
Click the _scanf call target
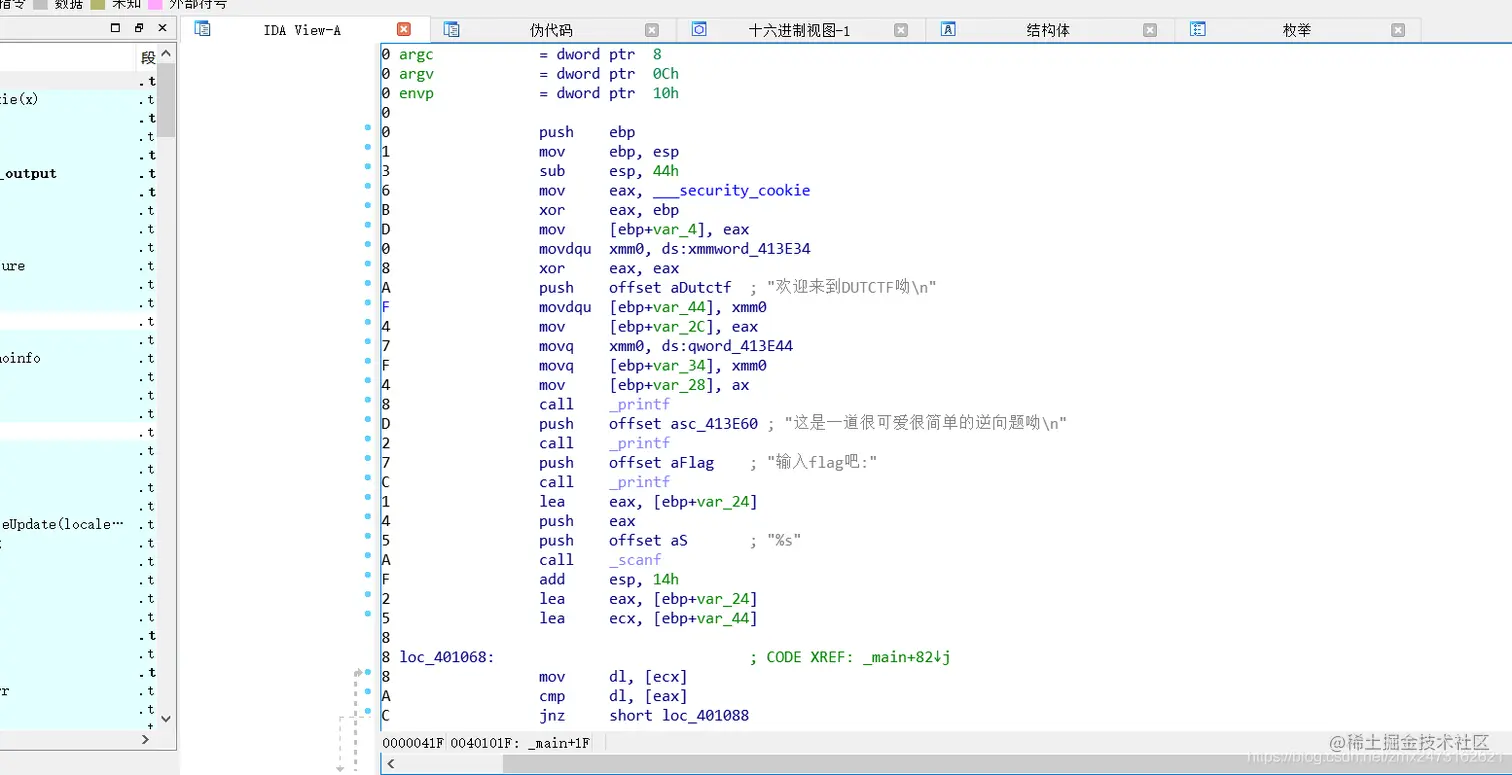coord(635,560)
